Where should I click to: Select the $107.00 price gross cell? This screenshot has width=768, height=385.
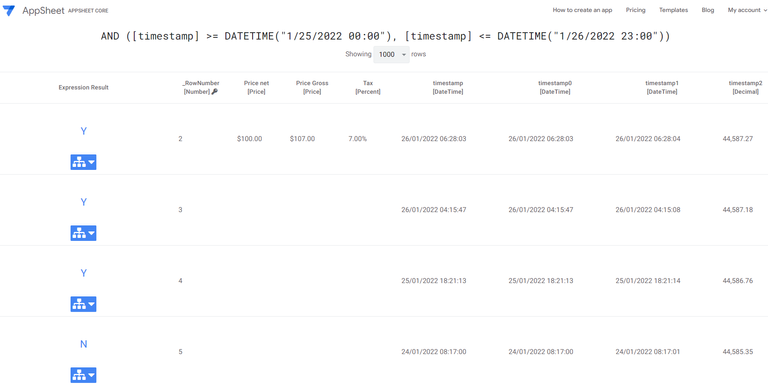pyautogui.click(x=302, y=139)
